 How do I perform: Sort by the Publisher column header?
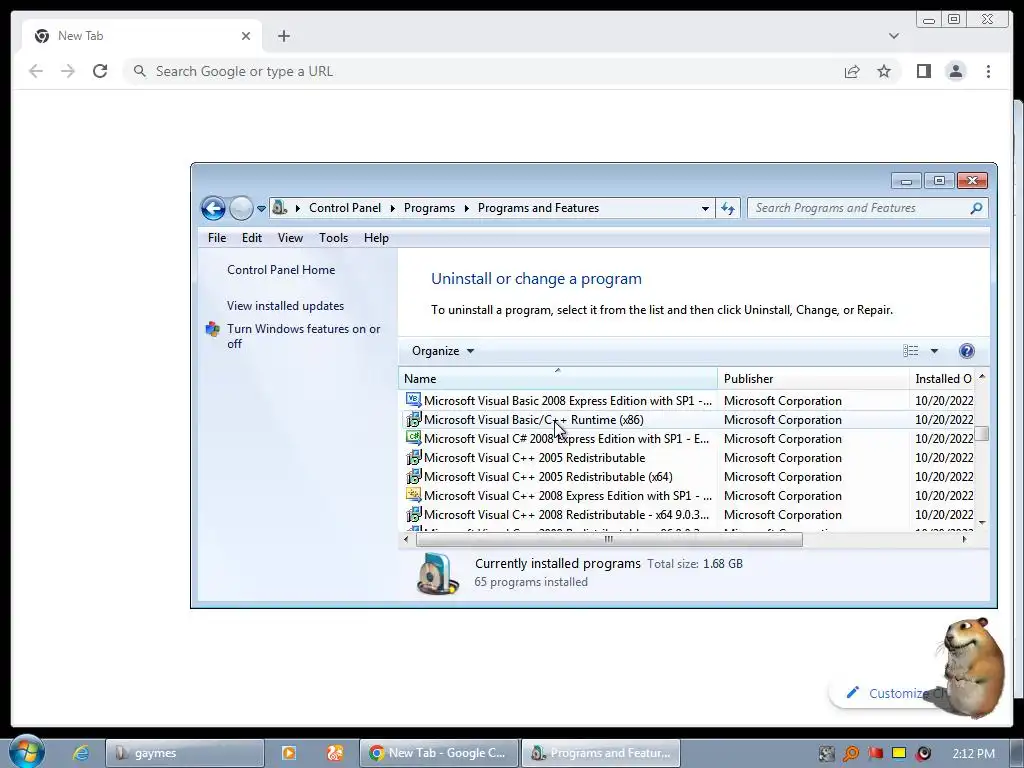[813, 379]
